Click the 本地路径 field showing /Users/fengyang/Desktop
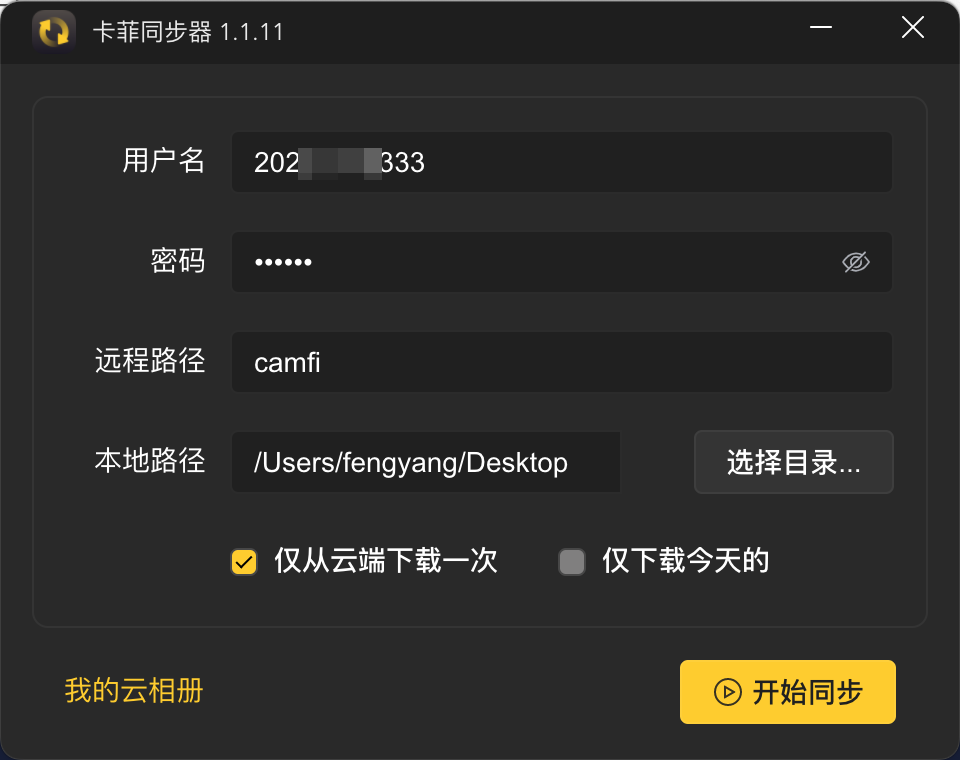 click(426, 462)
